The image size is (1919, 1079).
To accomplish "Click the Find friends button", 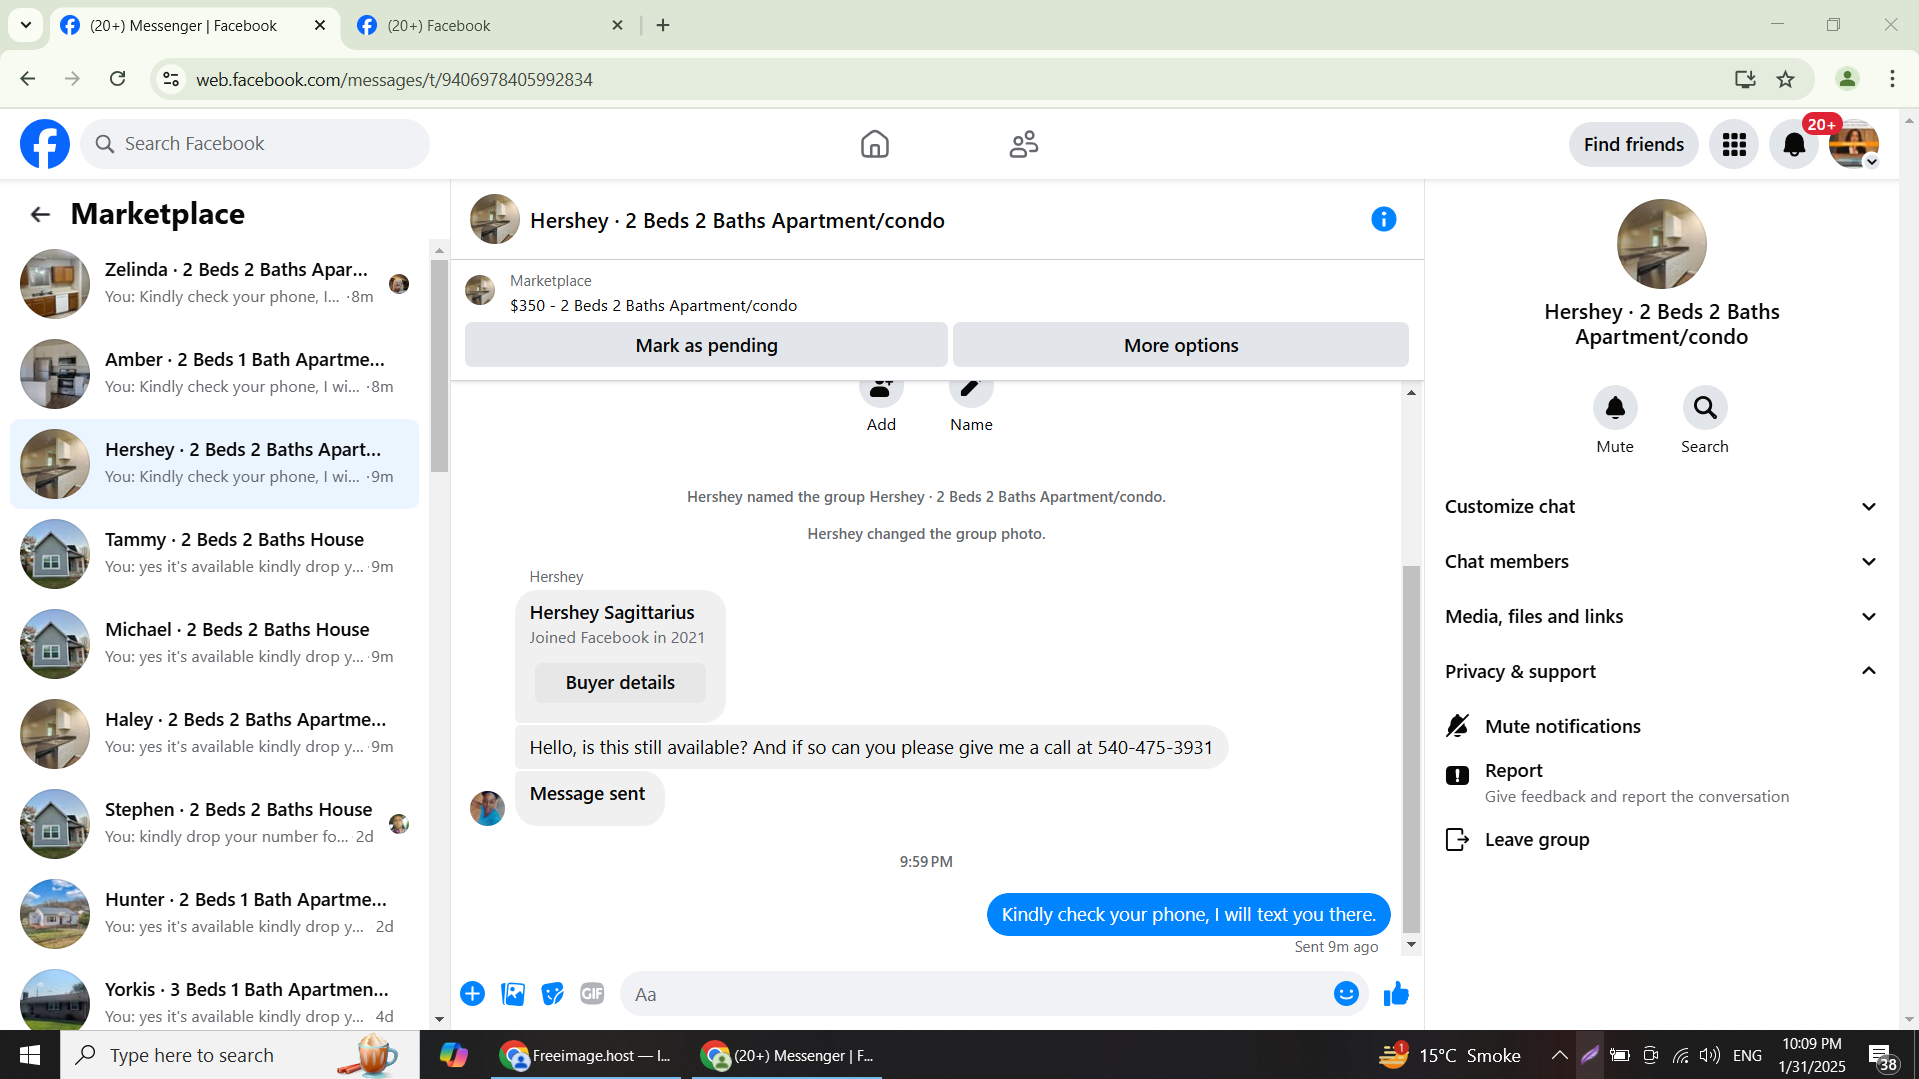I will coord(1633,144).
